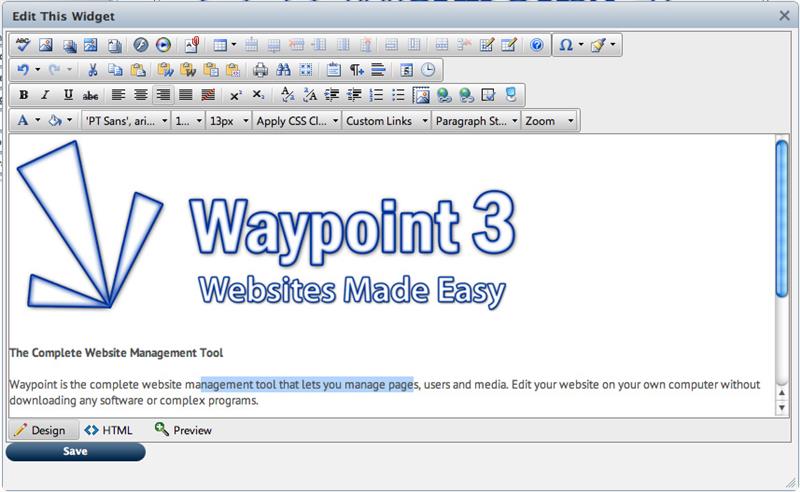Open Find and Replace binoculars icon
The width and height of the screenshot is (800, 492).
tap(283, 70)
